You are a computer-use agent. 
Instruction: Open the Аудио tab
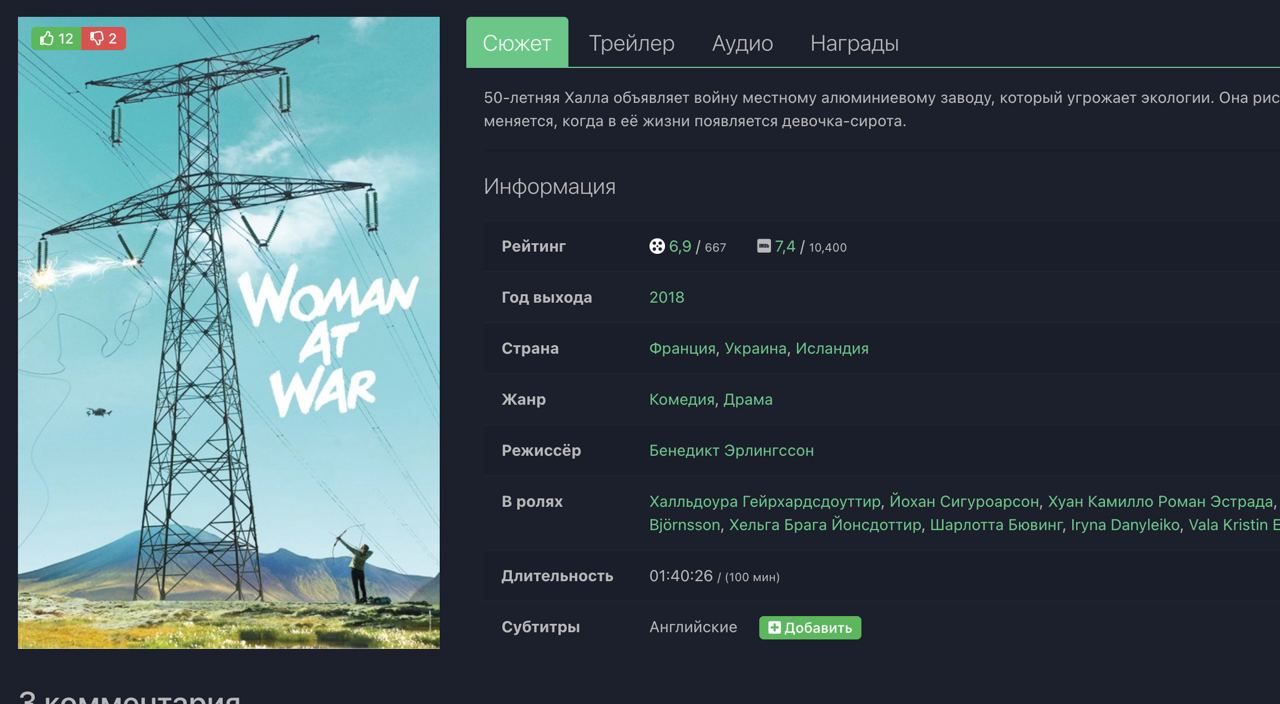(742, 43)
